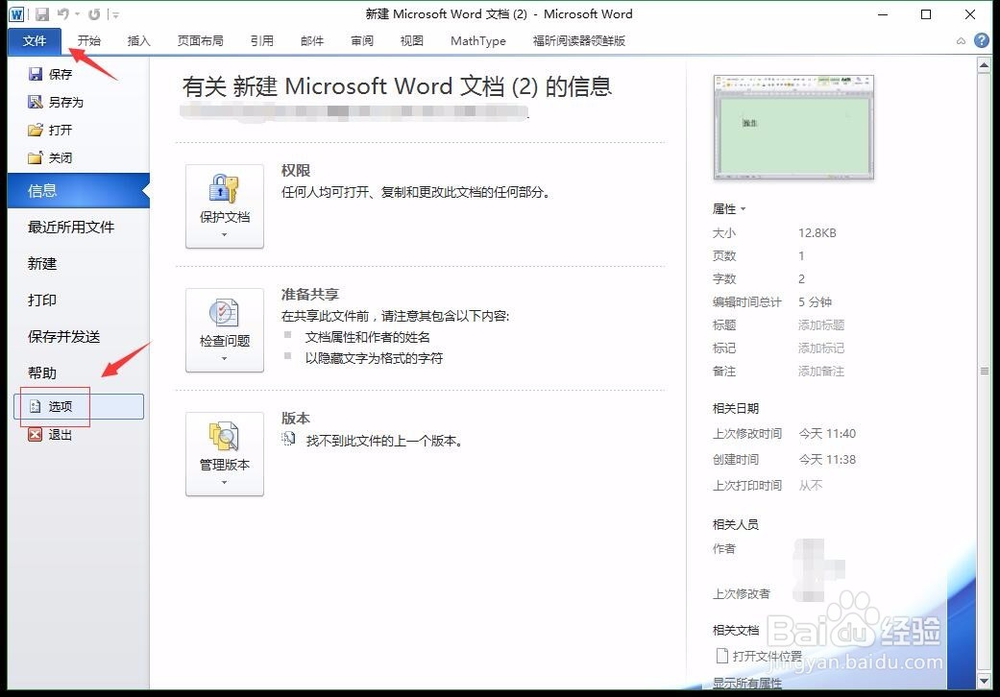The image size is (1000, 697).
Task: Switch to the 邮件 ribbon tab
Action: click(312, 41)
